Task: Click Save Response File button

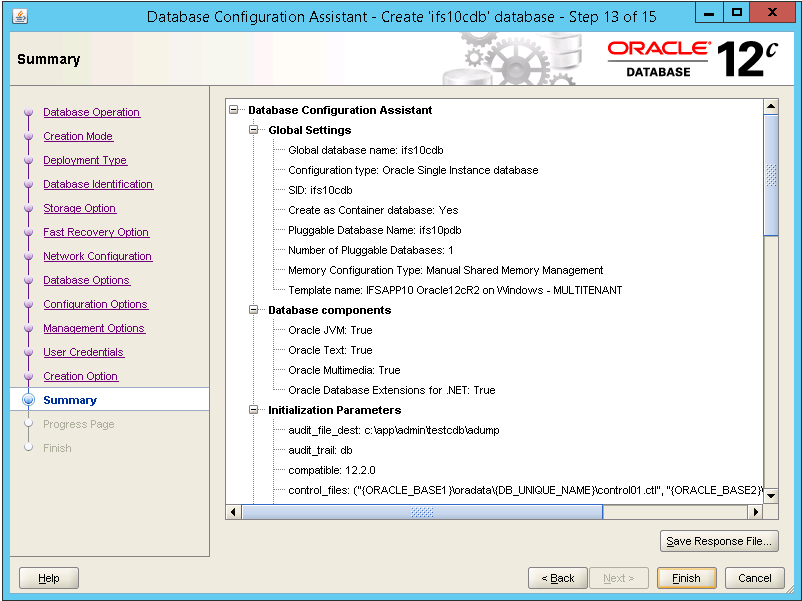Action: pyautogui.click(x=719, y=541)
